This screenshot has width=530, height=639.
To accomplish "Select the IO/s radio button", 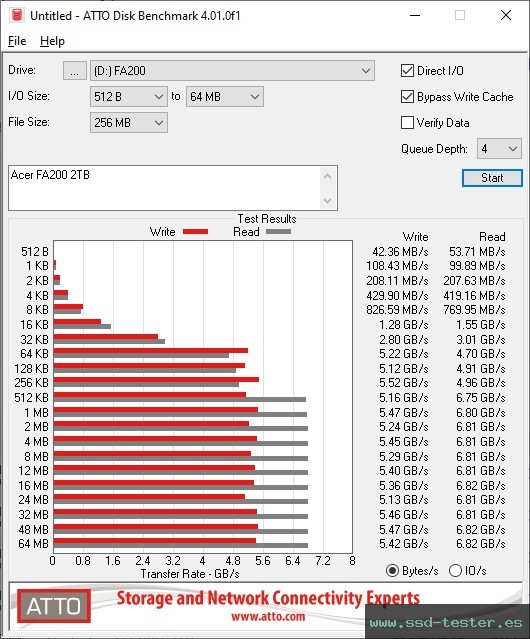I will click(455, 571).
